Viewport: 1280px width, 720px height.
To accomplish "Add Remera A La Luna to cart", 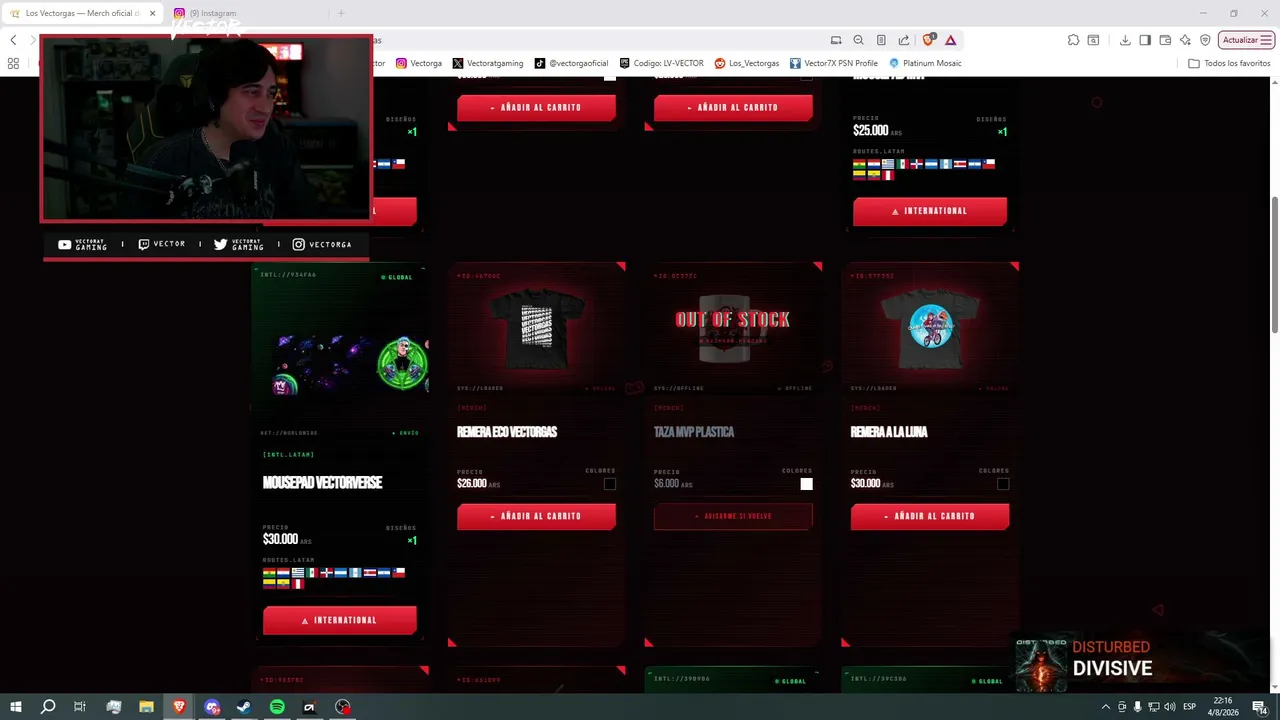I will click(x=930, y=516).
